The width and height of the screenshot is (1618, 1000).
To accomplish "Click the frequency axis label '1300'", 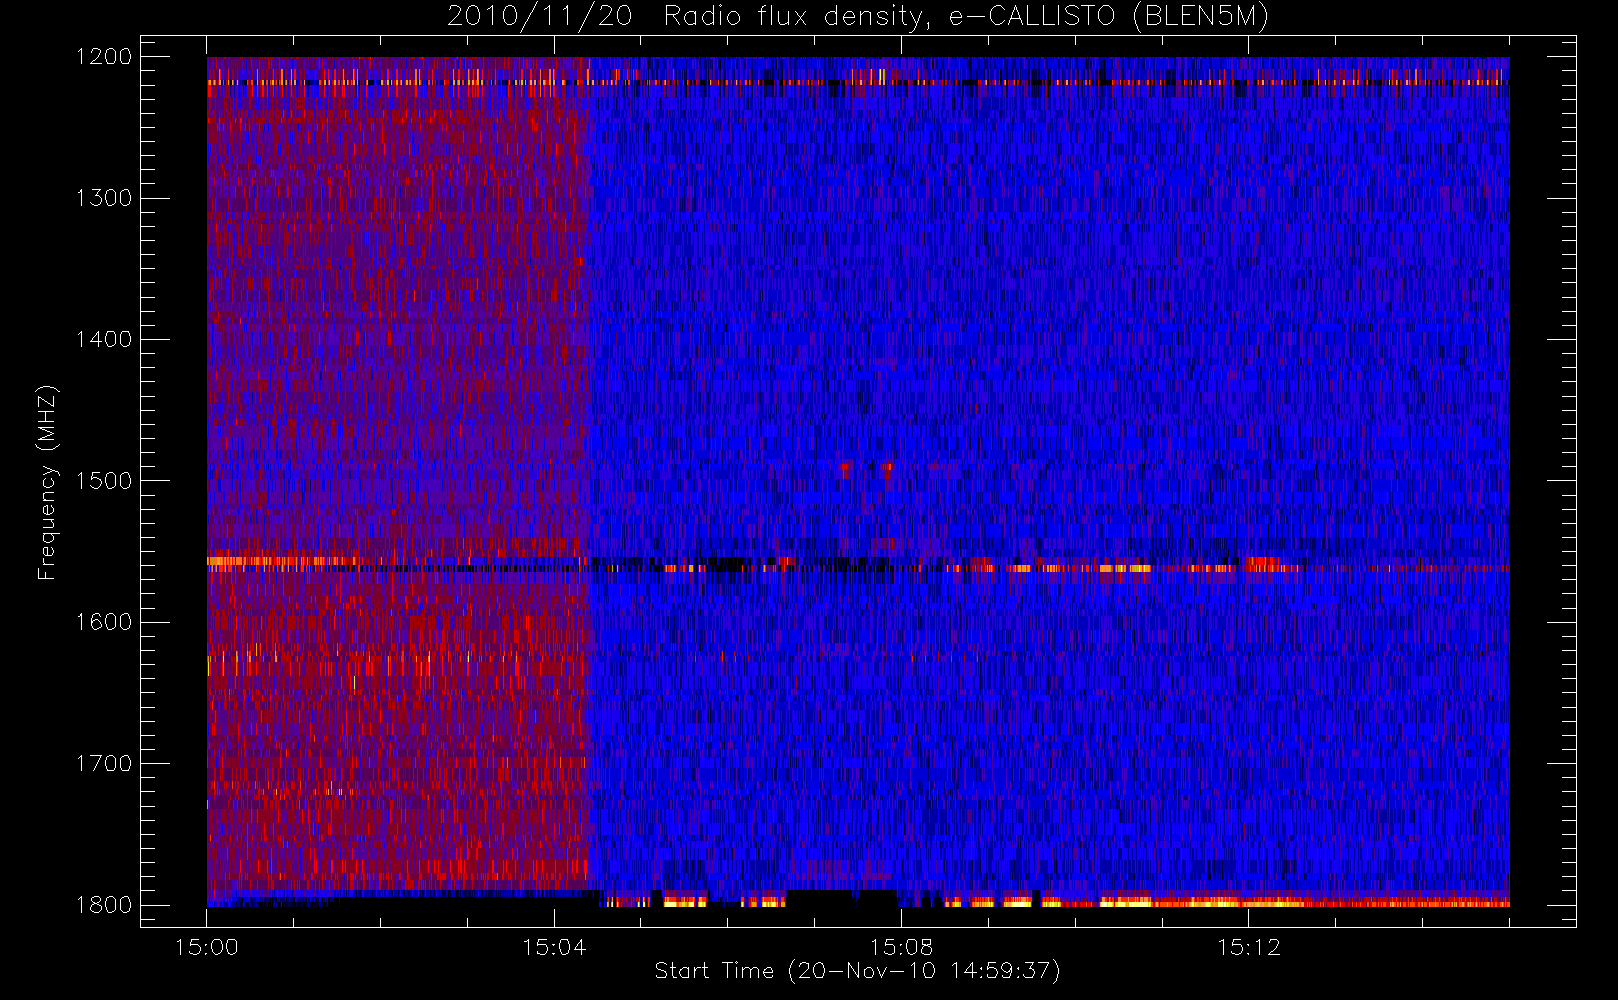I will 104,198.
